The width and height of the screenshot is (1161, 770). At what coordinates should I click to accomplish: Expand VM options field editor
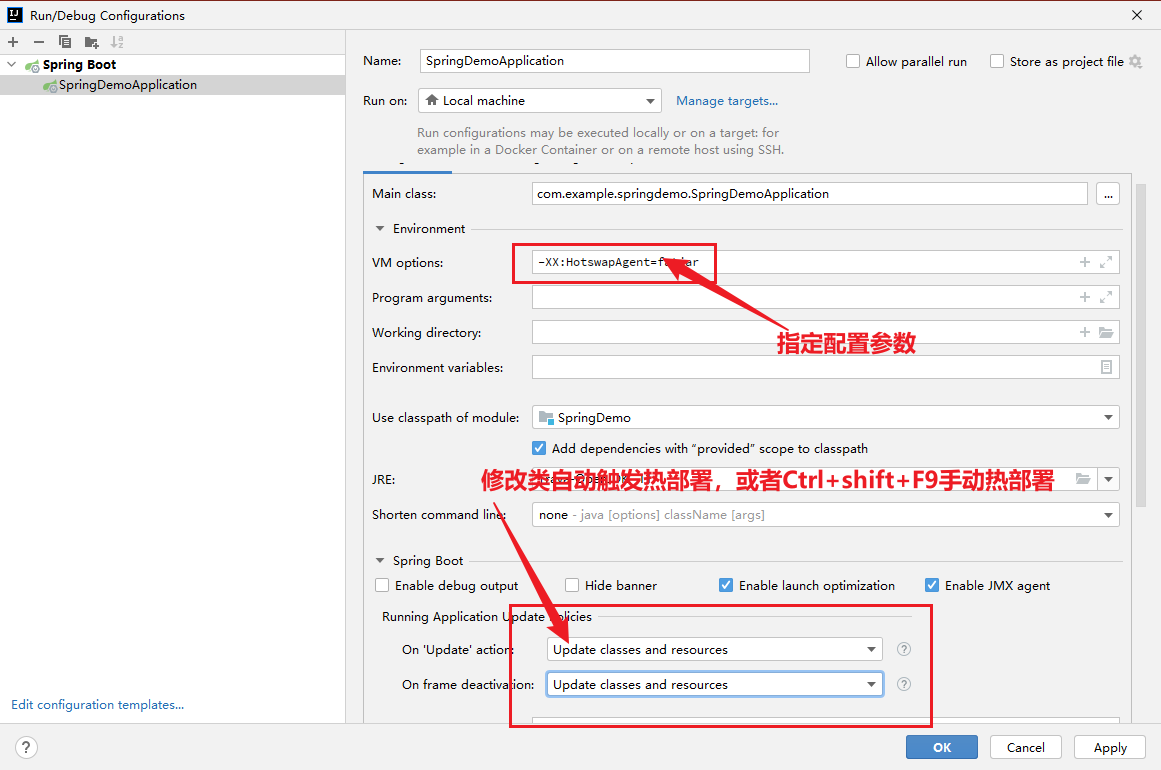coord(1106,262)
